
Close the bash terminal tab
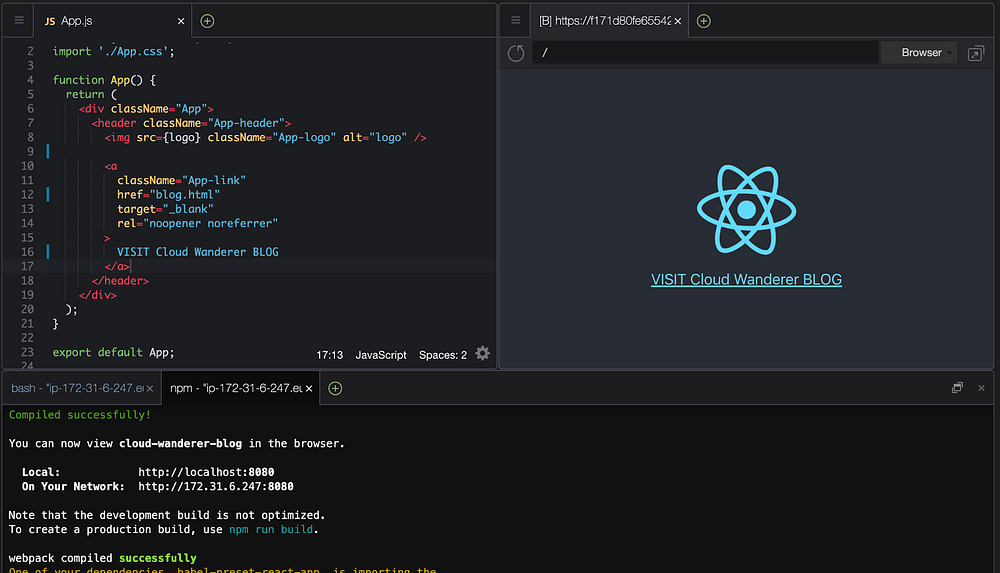(x=150, y=388)
